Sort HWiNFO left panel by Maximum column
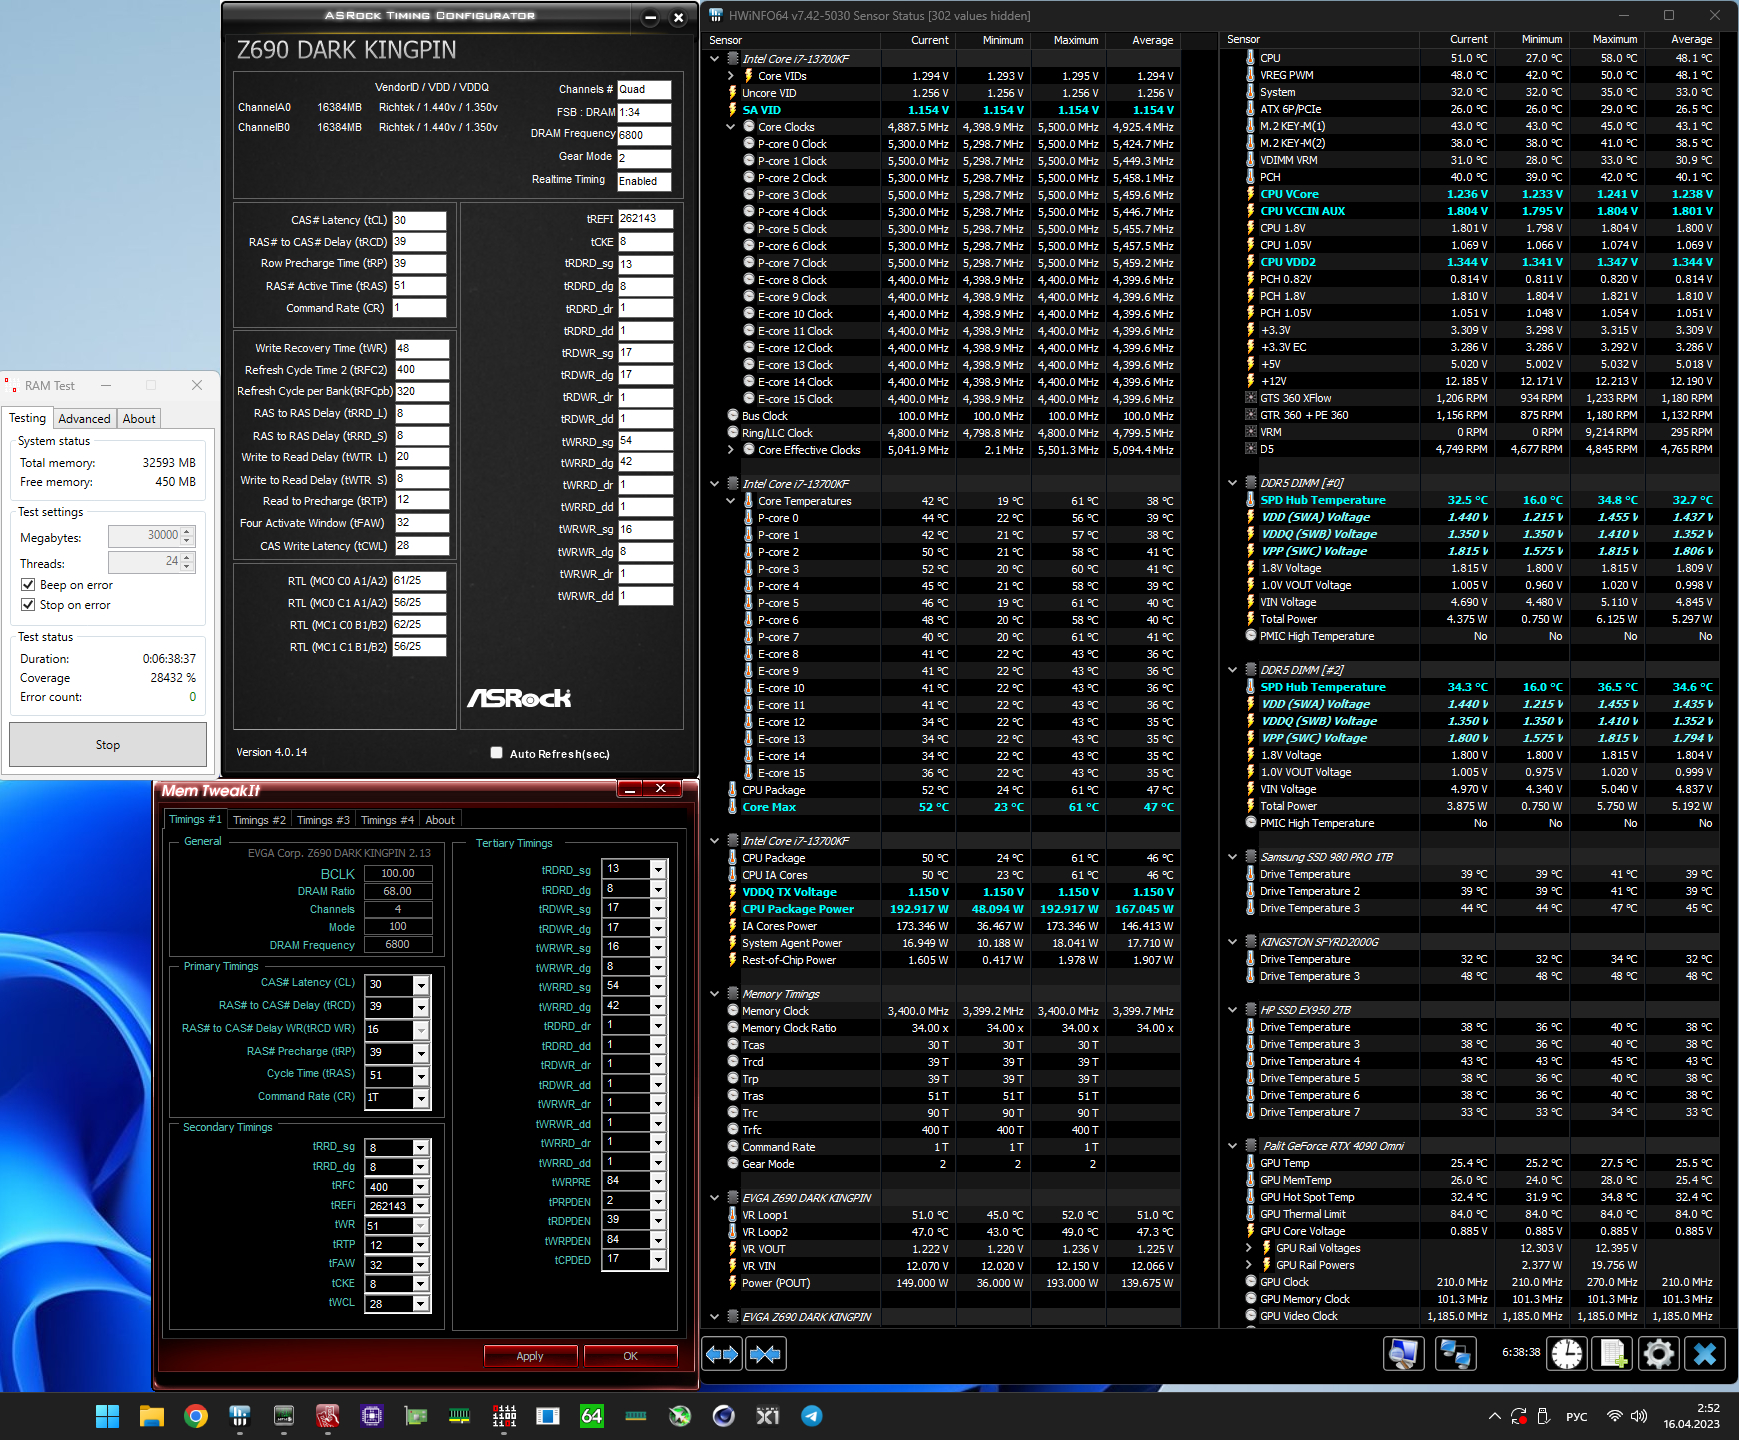The width and height of the screenshot is (1739, 1440). tap(1068, 40)
